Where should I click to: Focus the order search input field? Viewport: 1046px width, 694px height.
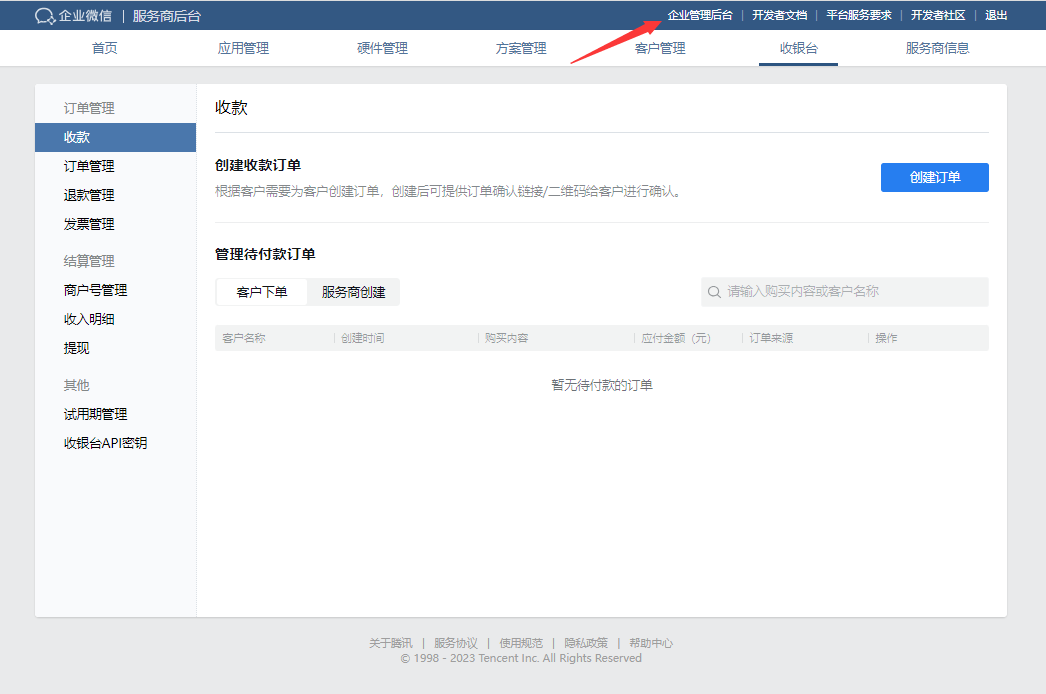tap(850, 292)
